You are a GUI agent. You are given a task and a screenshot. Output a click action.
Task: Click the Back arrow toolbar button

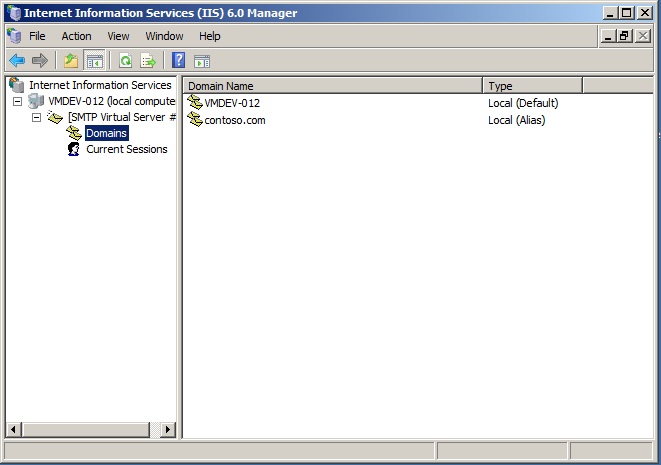pyautogui.click(x=17, y=61)
